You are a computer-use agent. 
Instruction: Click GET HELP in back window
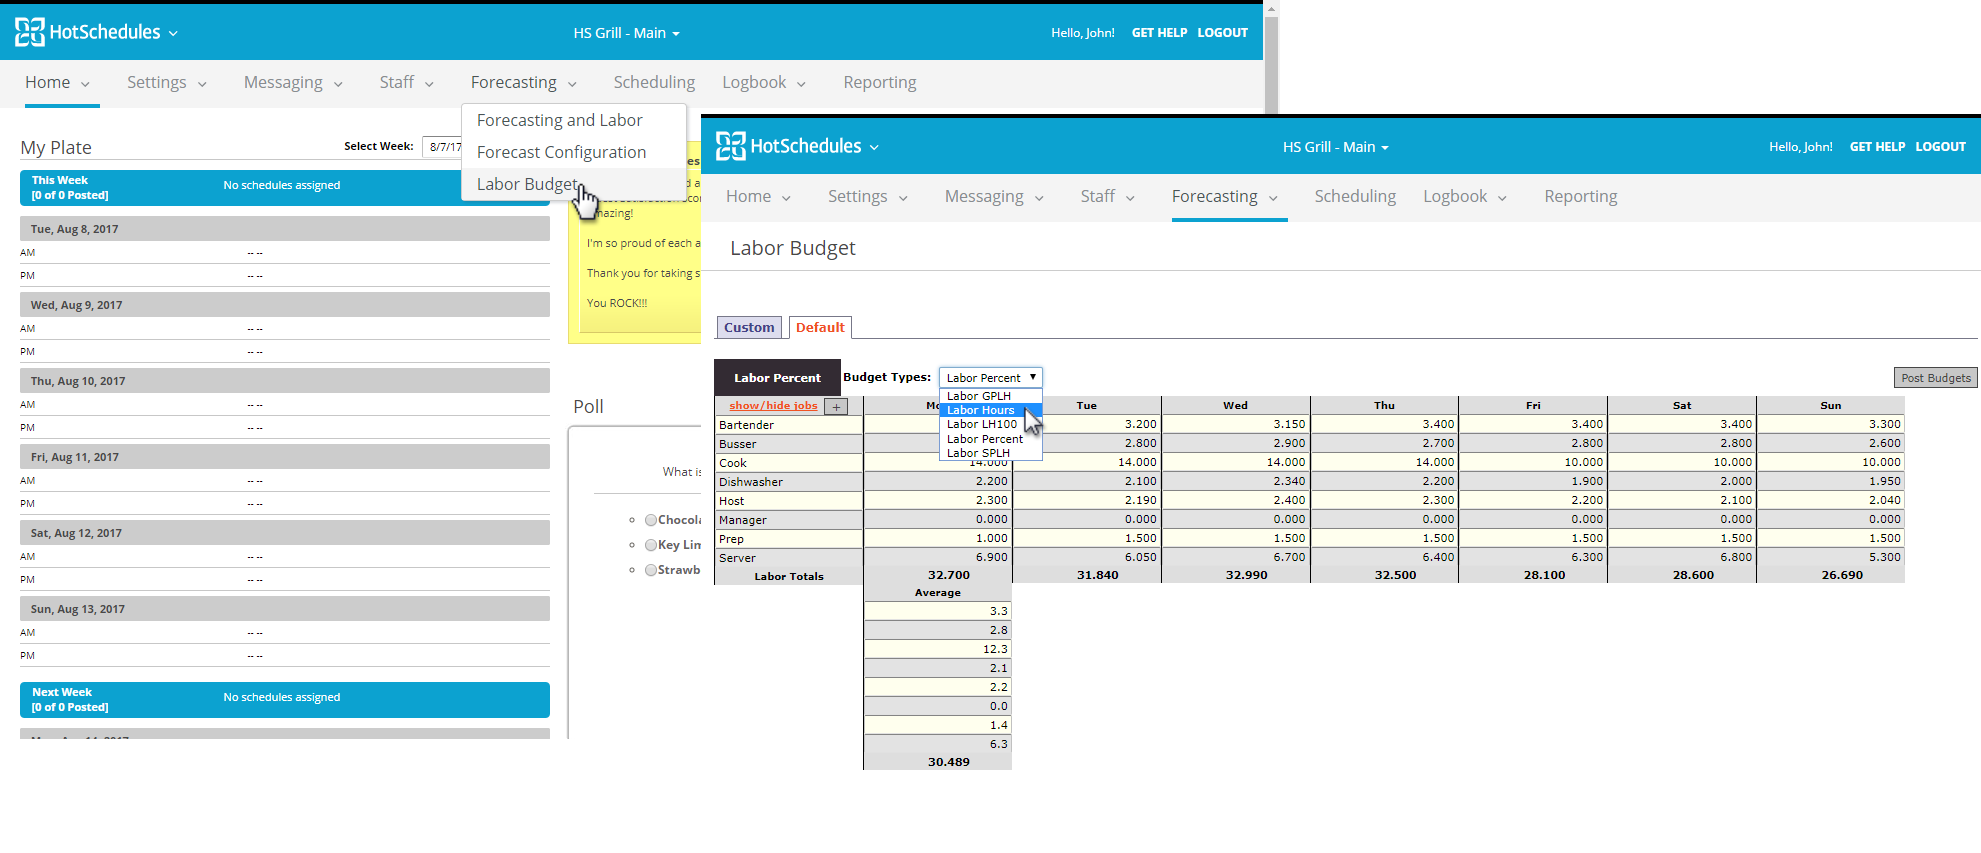[1159, 33]
